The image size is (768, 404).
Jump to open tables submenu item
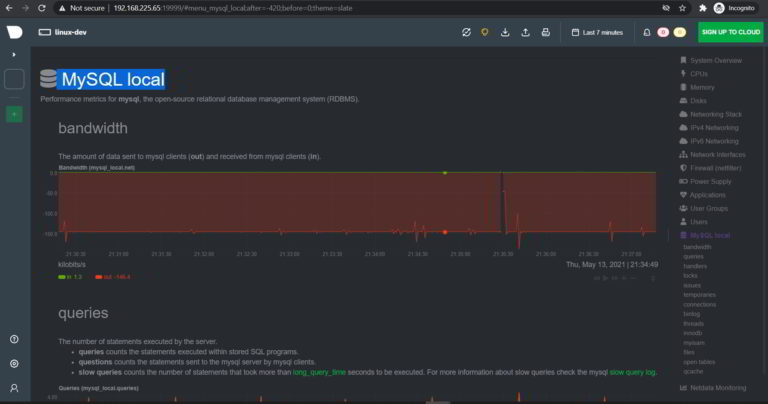click(699, 362)
